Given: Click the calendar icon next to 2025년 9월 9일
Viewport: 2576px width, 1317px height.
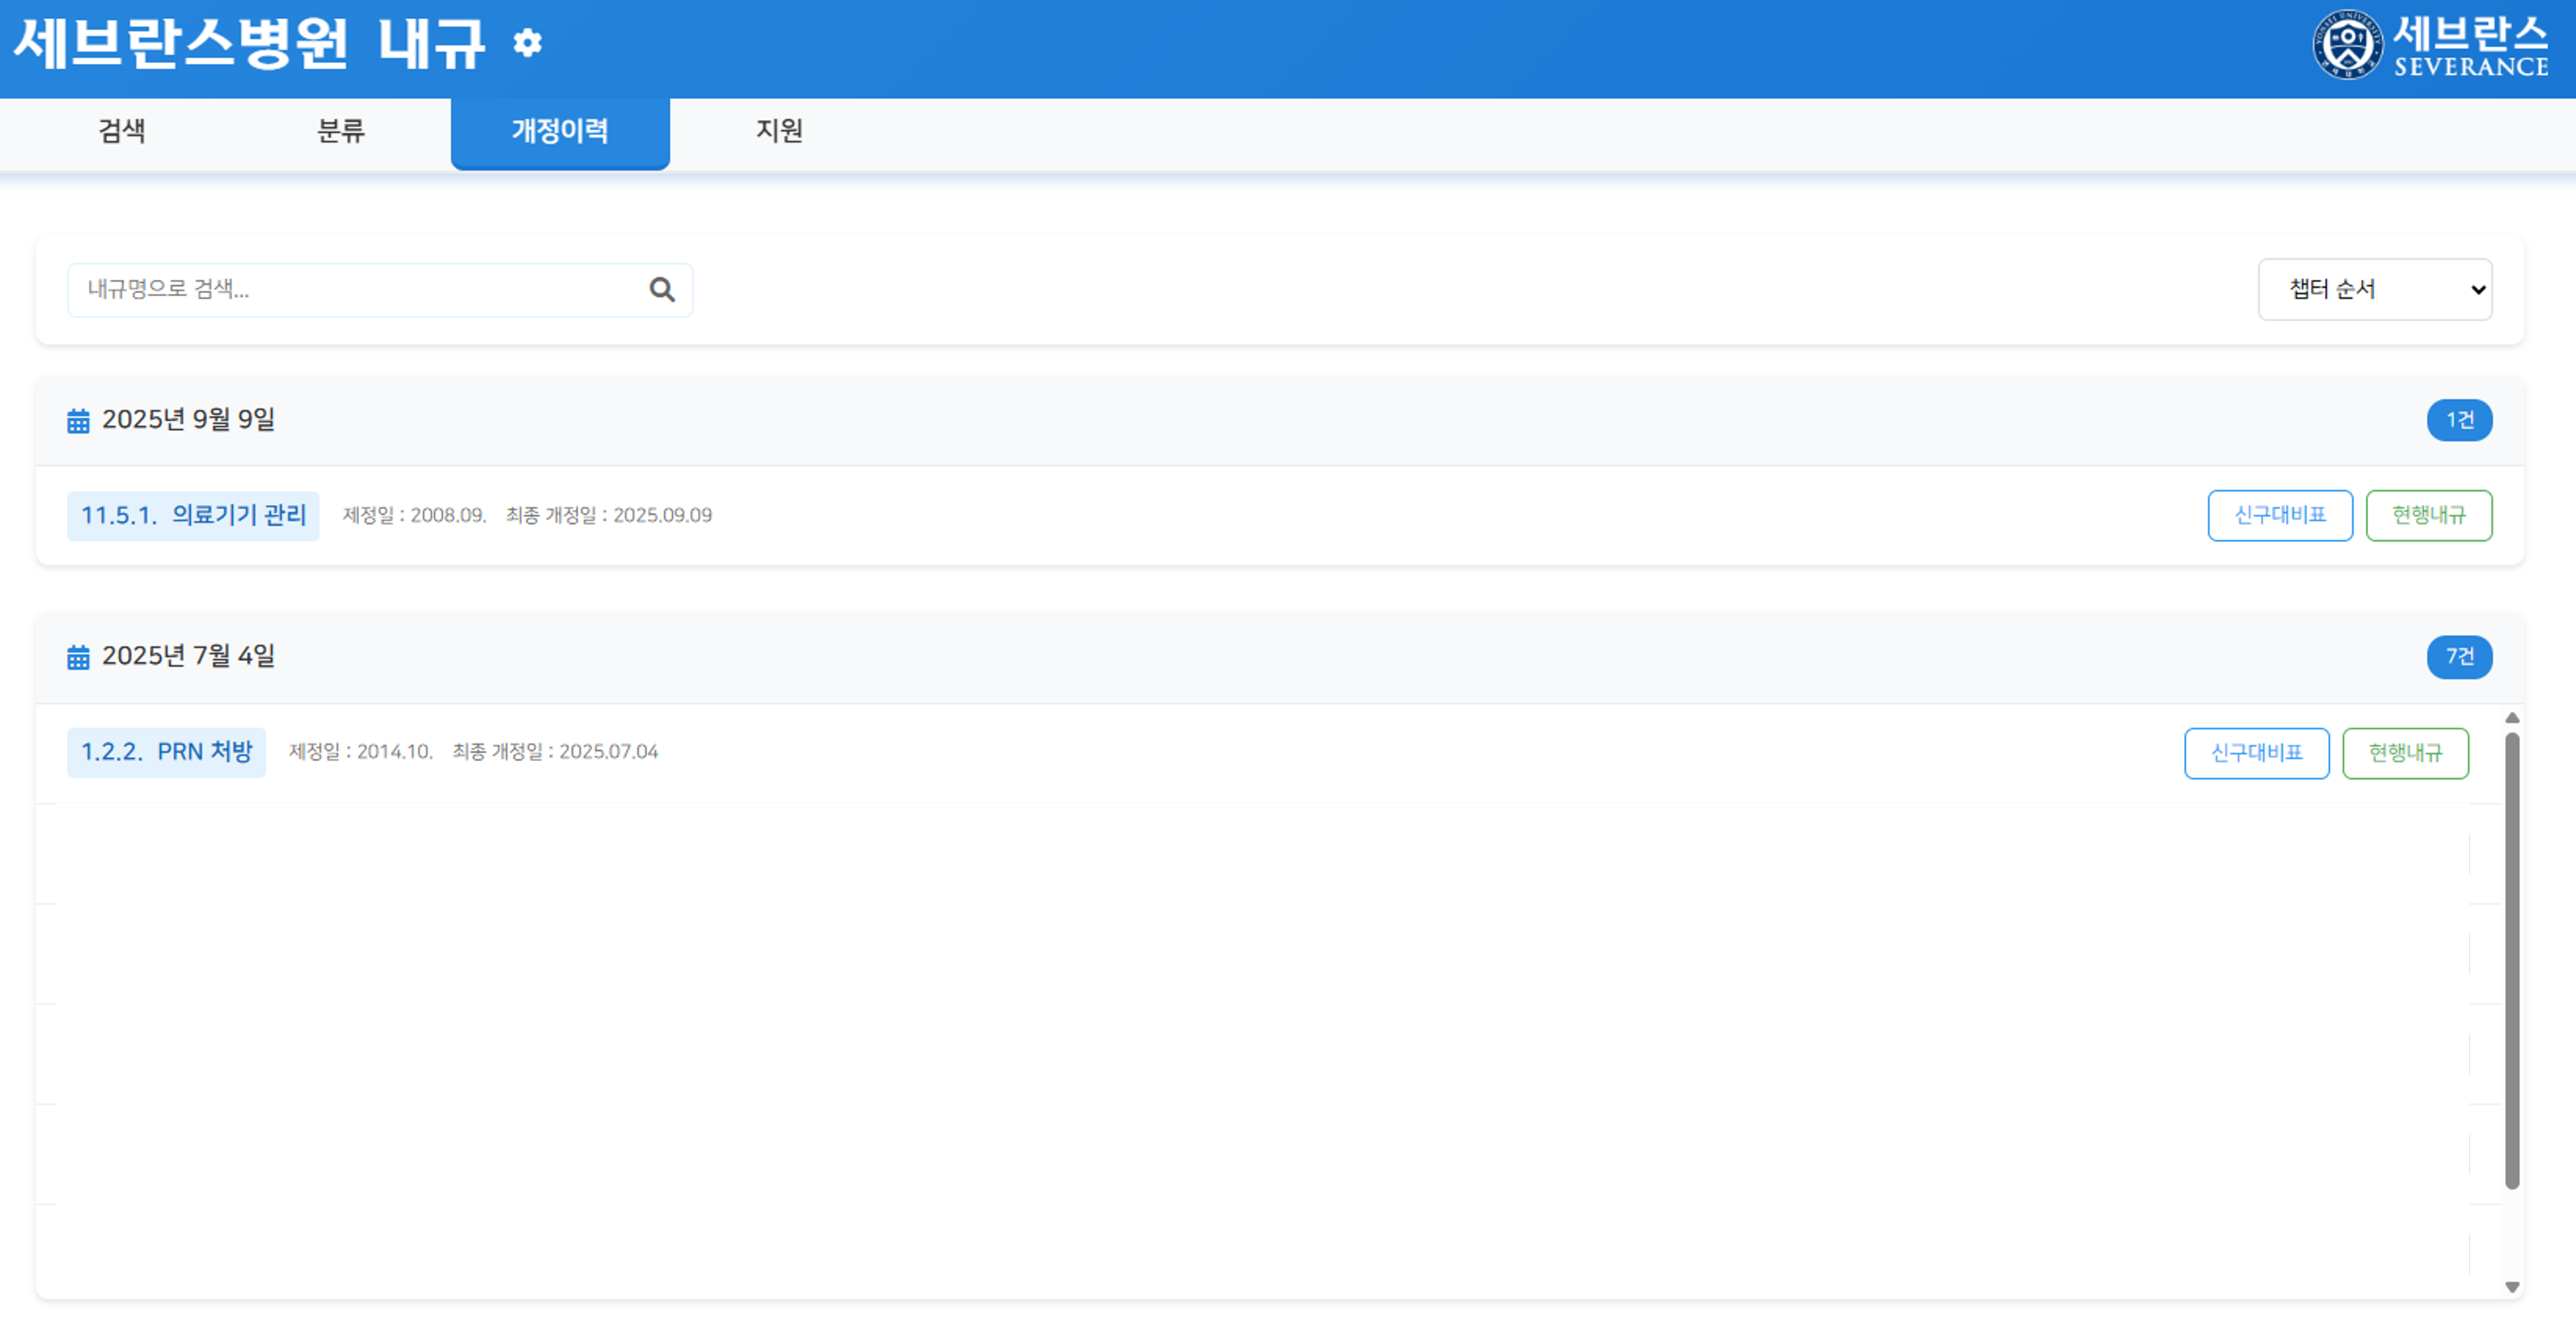Looking at the screenshot, I should pyautogui.click(x=78, y=421).
